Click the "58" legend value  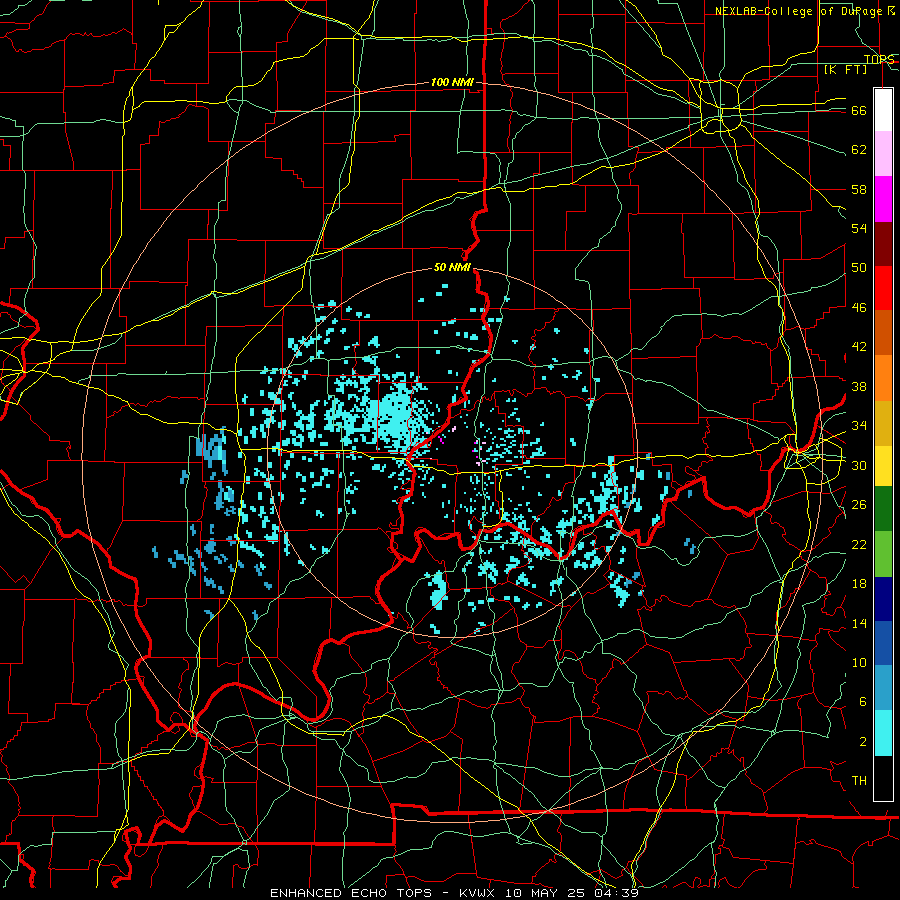(859, 189)
